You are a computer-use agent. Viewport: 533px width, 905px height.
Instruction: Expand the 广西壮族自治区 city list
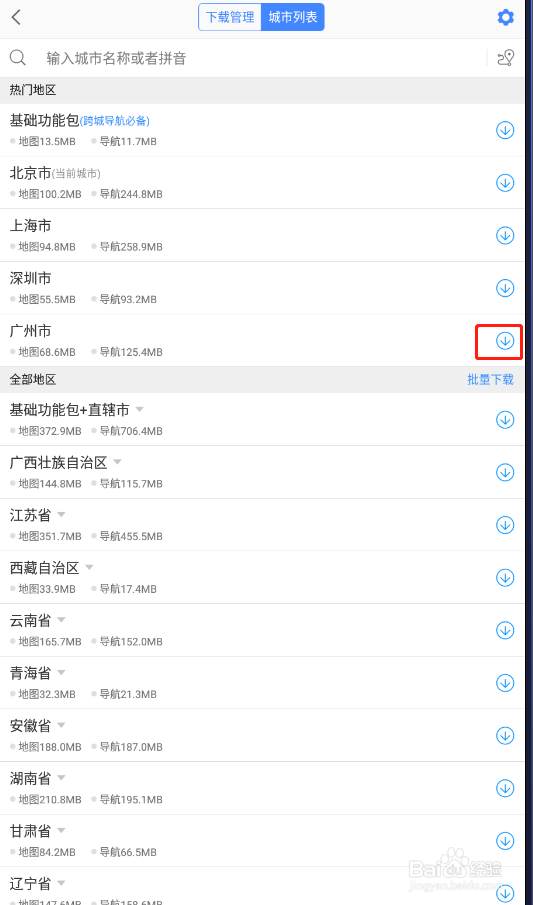tap(117, 462)
